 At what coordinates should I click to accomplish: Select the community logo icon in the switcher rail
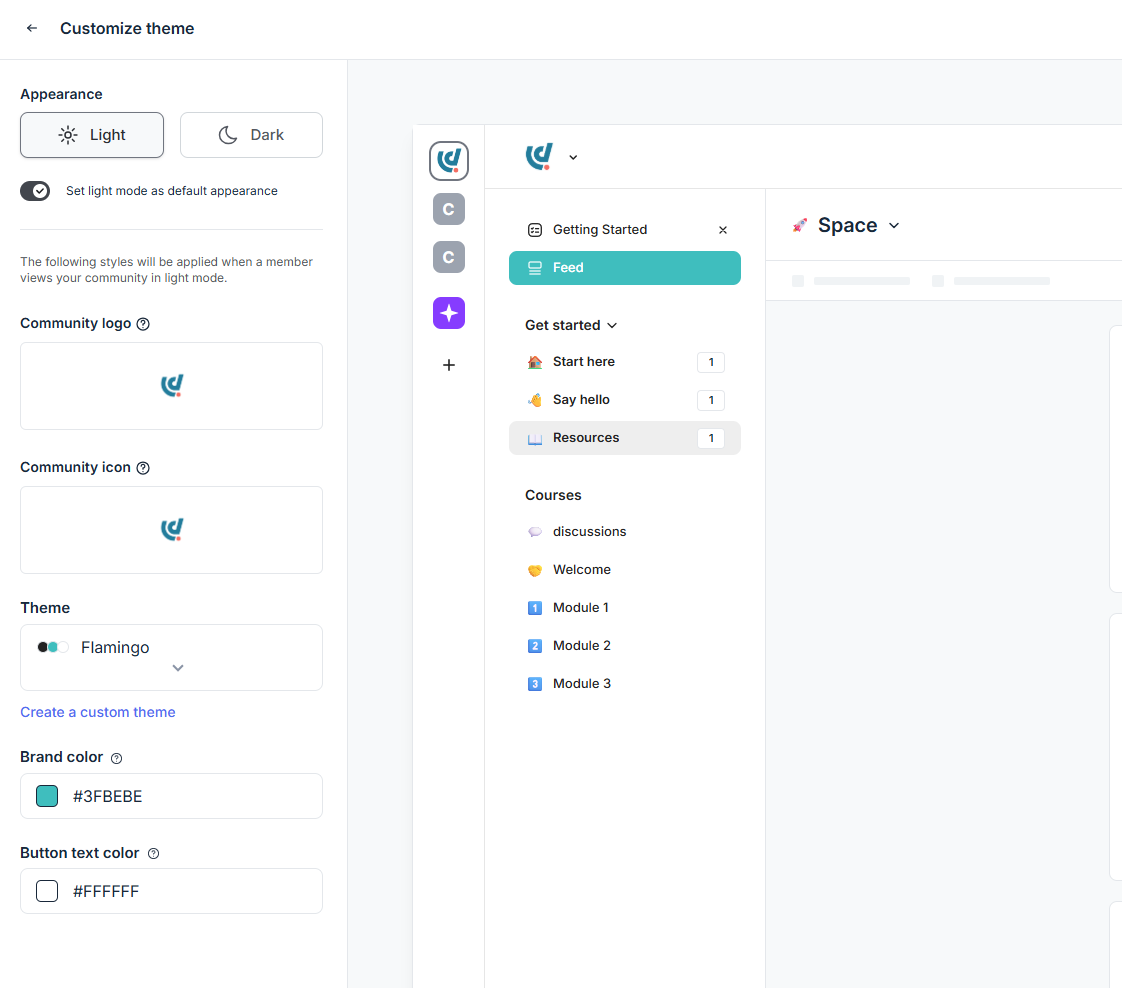click(x=449, y=160)
